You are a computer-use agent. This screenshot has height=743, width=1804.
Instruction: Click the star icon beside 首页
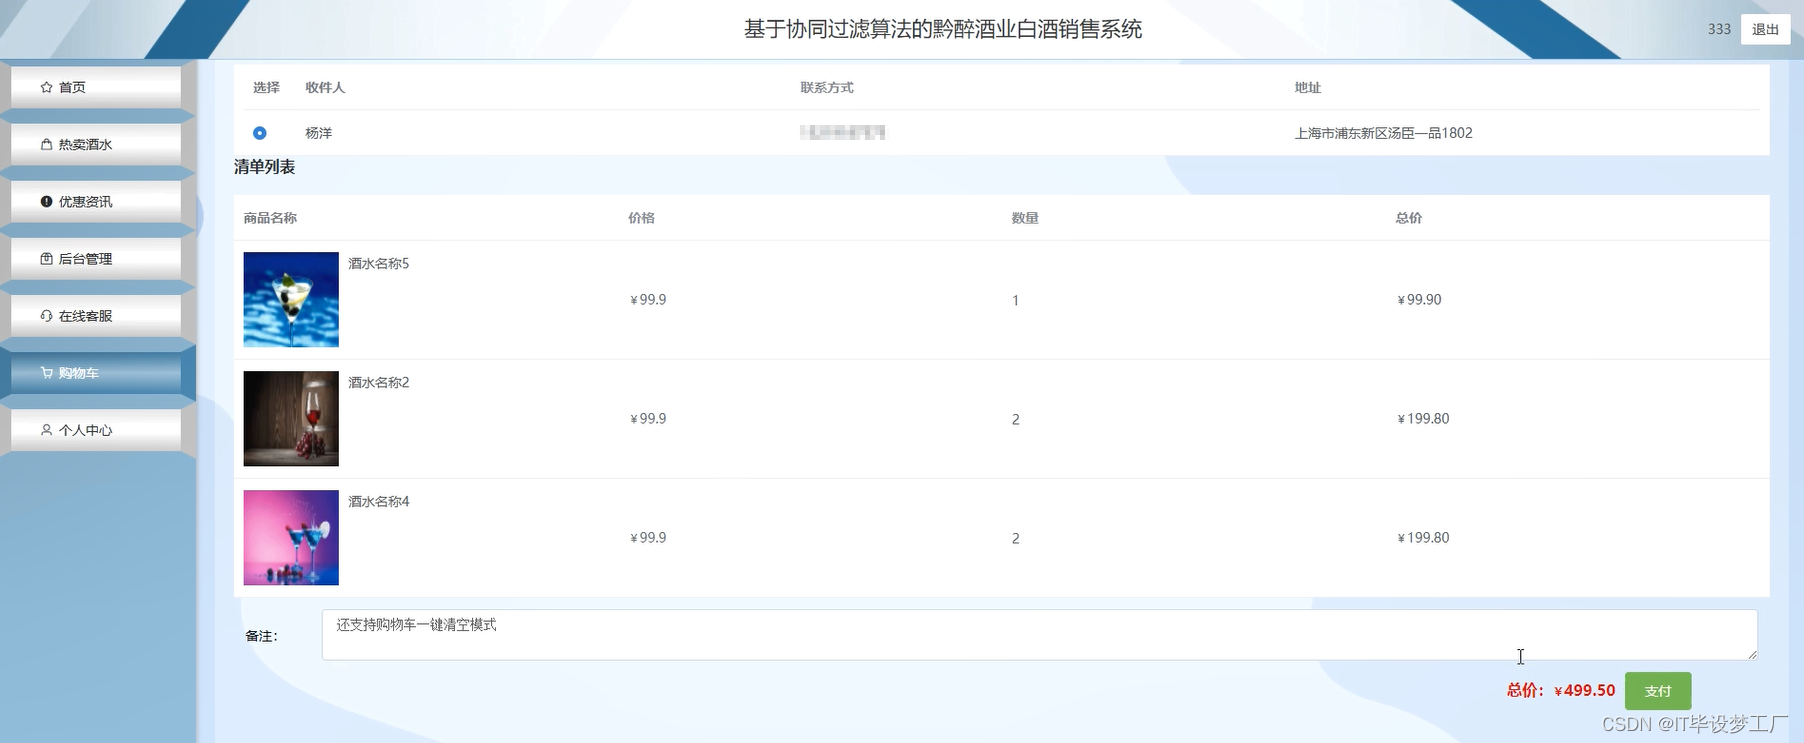coord(46,87)
